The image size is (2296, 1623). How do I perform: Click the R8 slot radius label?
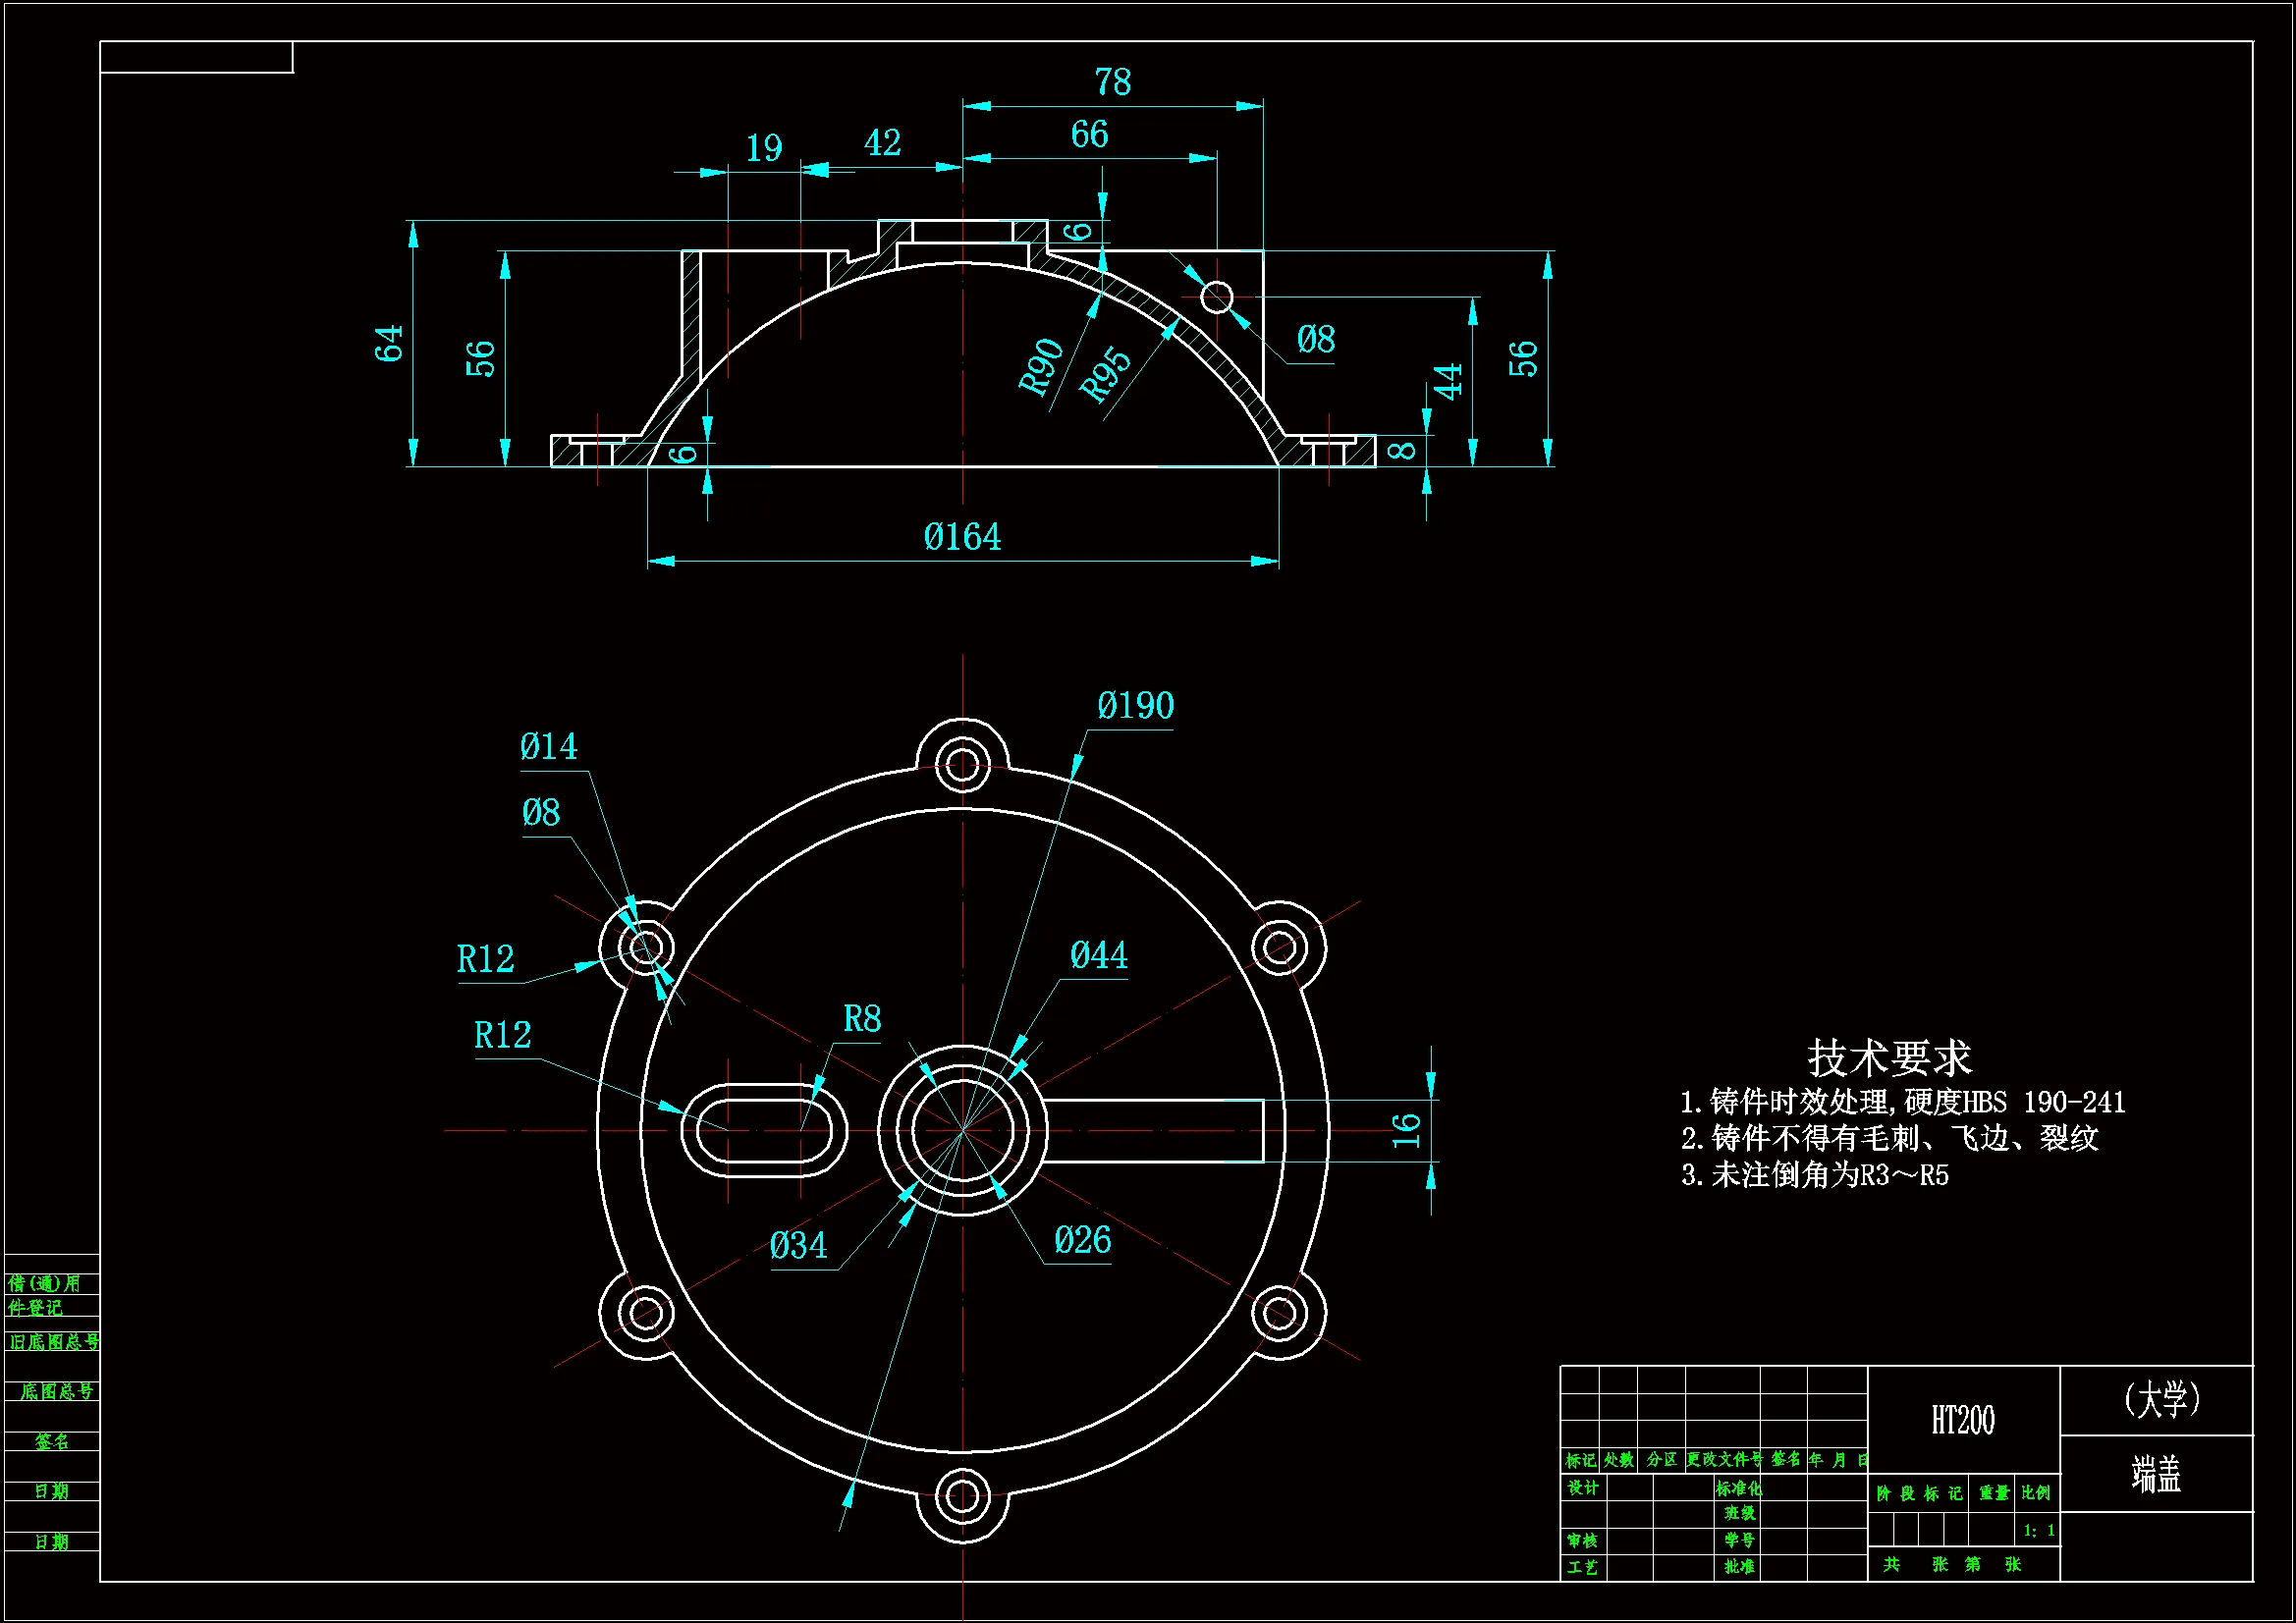pyautogui.click(x=862, y=1019)
